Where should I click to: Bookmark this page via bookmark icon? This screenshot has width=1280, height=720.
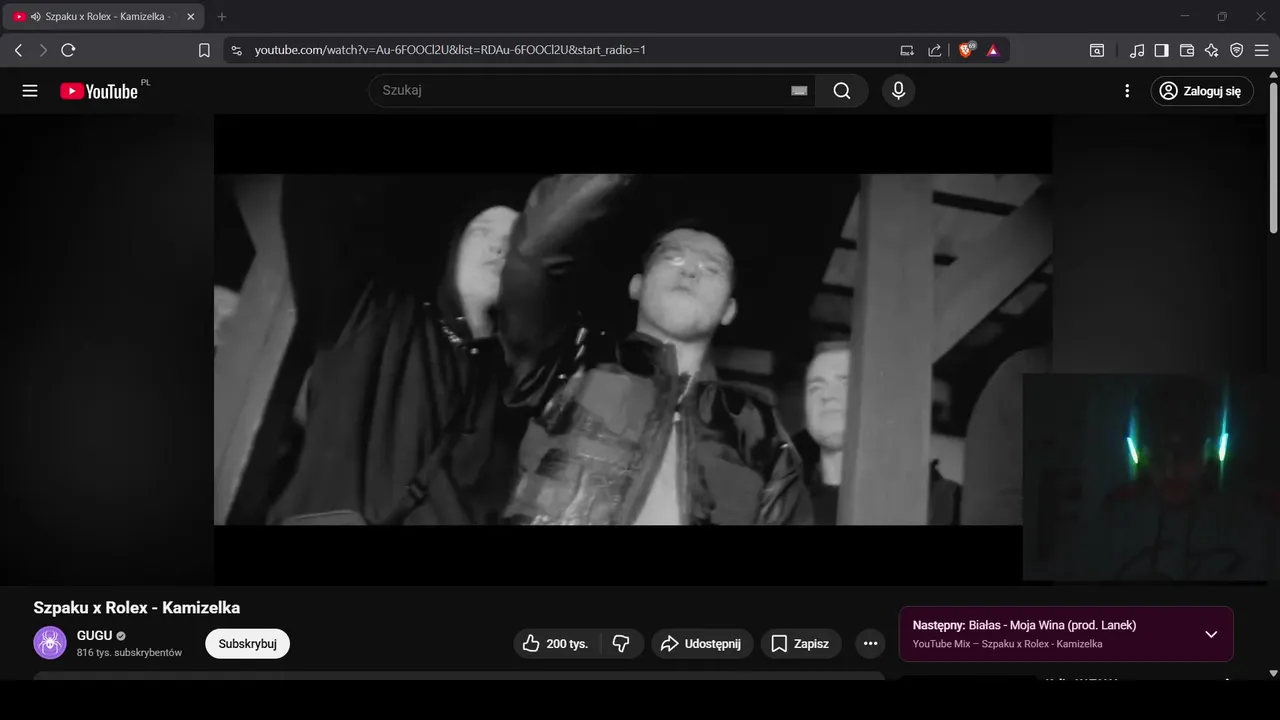[204, 50]
